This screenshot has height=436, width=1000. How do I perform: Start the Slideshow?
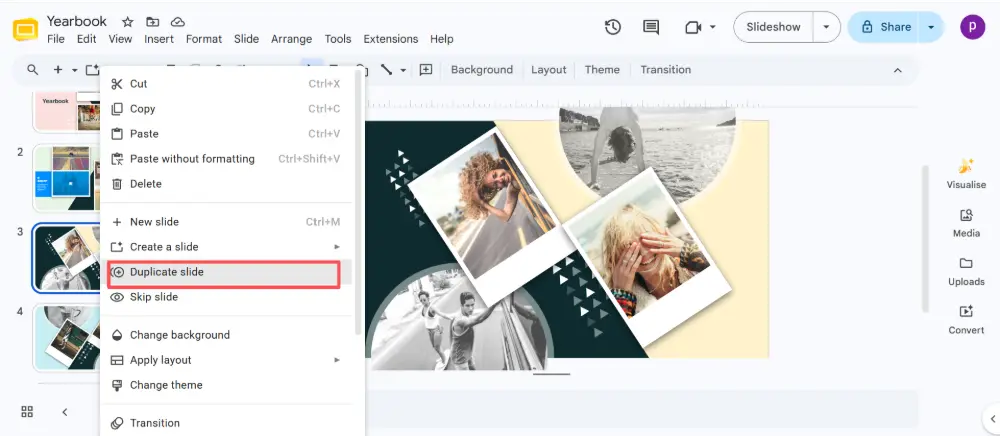(773, 27)
